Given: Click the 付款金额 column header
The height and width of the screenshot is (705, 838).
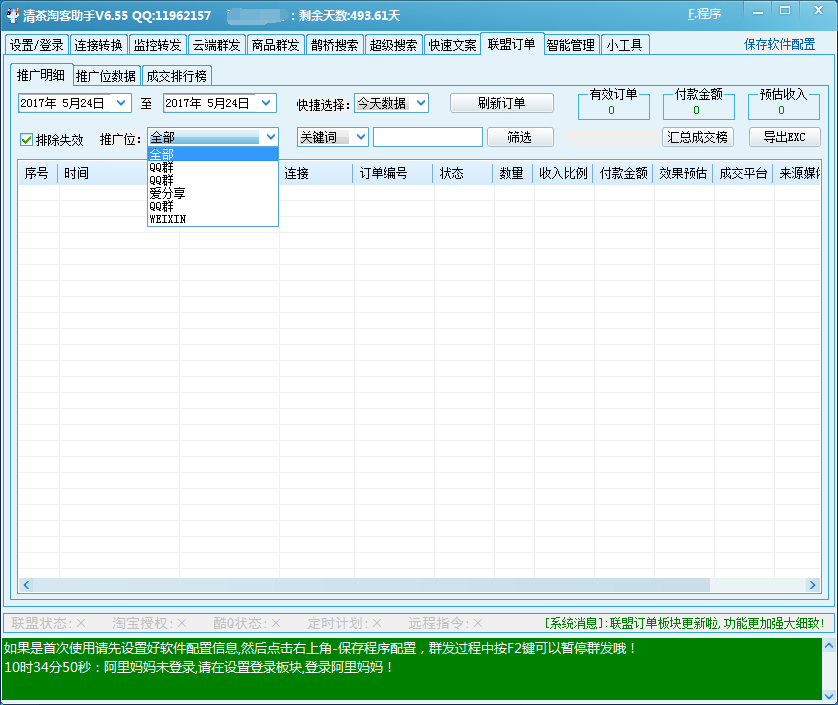Looking at the screenshot, I should coord(623,173).
